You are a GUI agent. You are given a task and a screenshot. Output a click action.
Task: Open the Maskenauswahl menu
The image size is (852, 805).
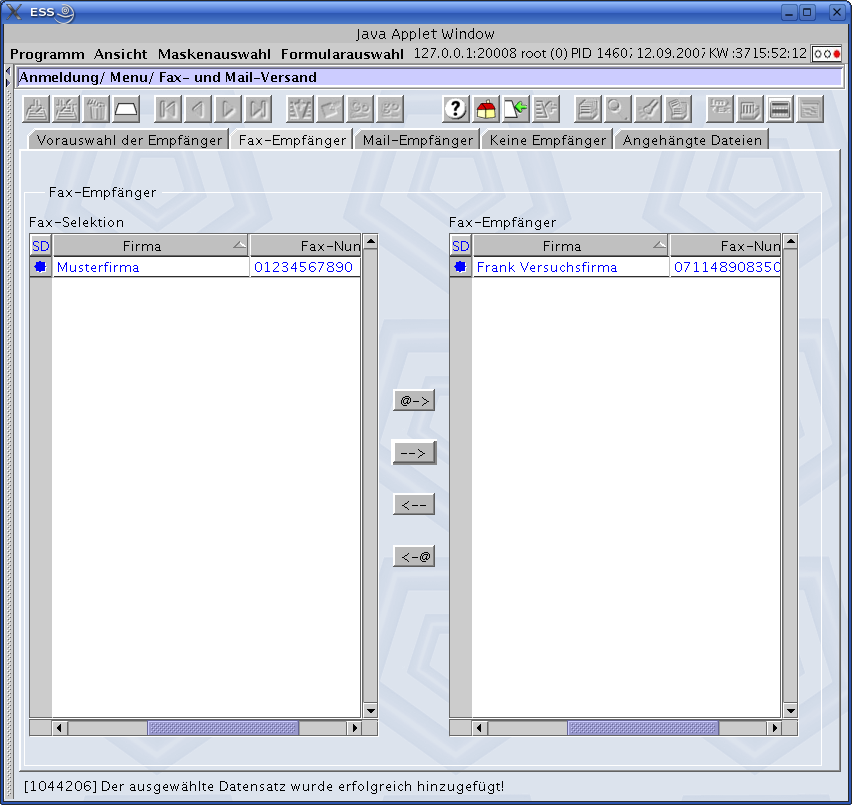[214, 54]
